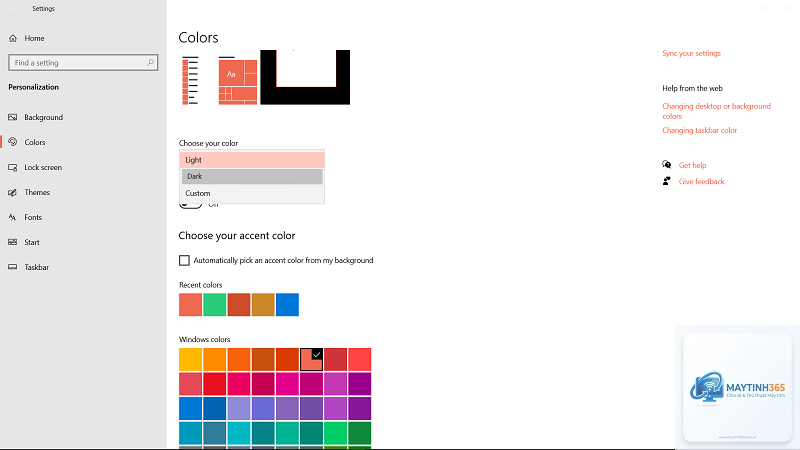Go to the Themes page

tap(37, 192)
